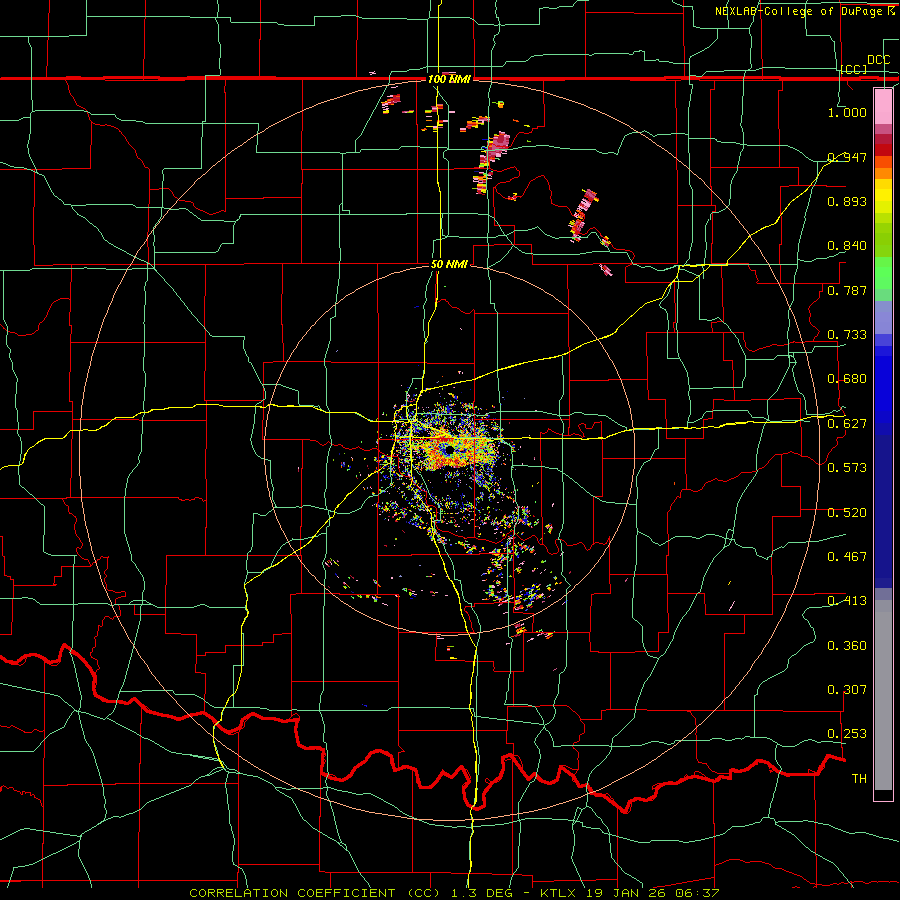
Task: Select the 0.947 legend value
Action: click(847, 157)
